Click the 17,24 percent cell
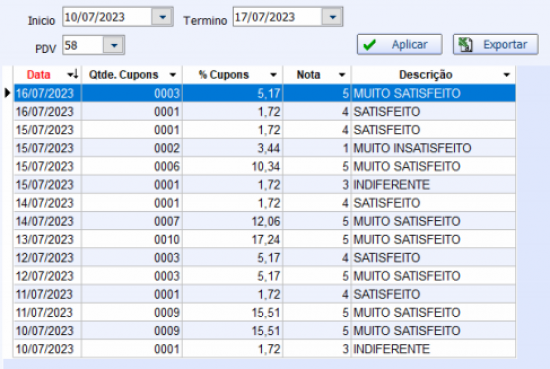Viewport: 550px width, 369px height. tap(233, 239)
